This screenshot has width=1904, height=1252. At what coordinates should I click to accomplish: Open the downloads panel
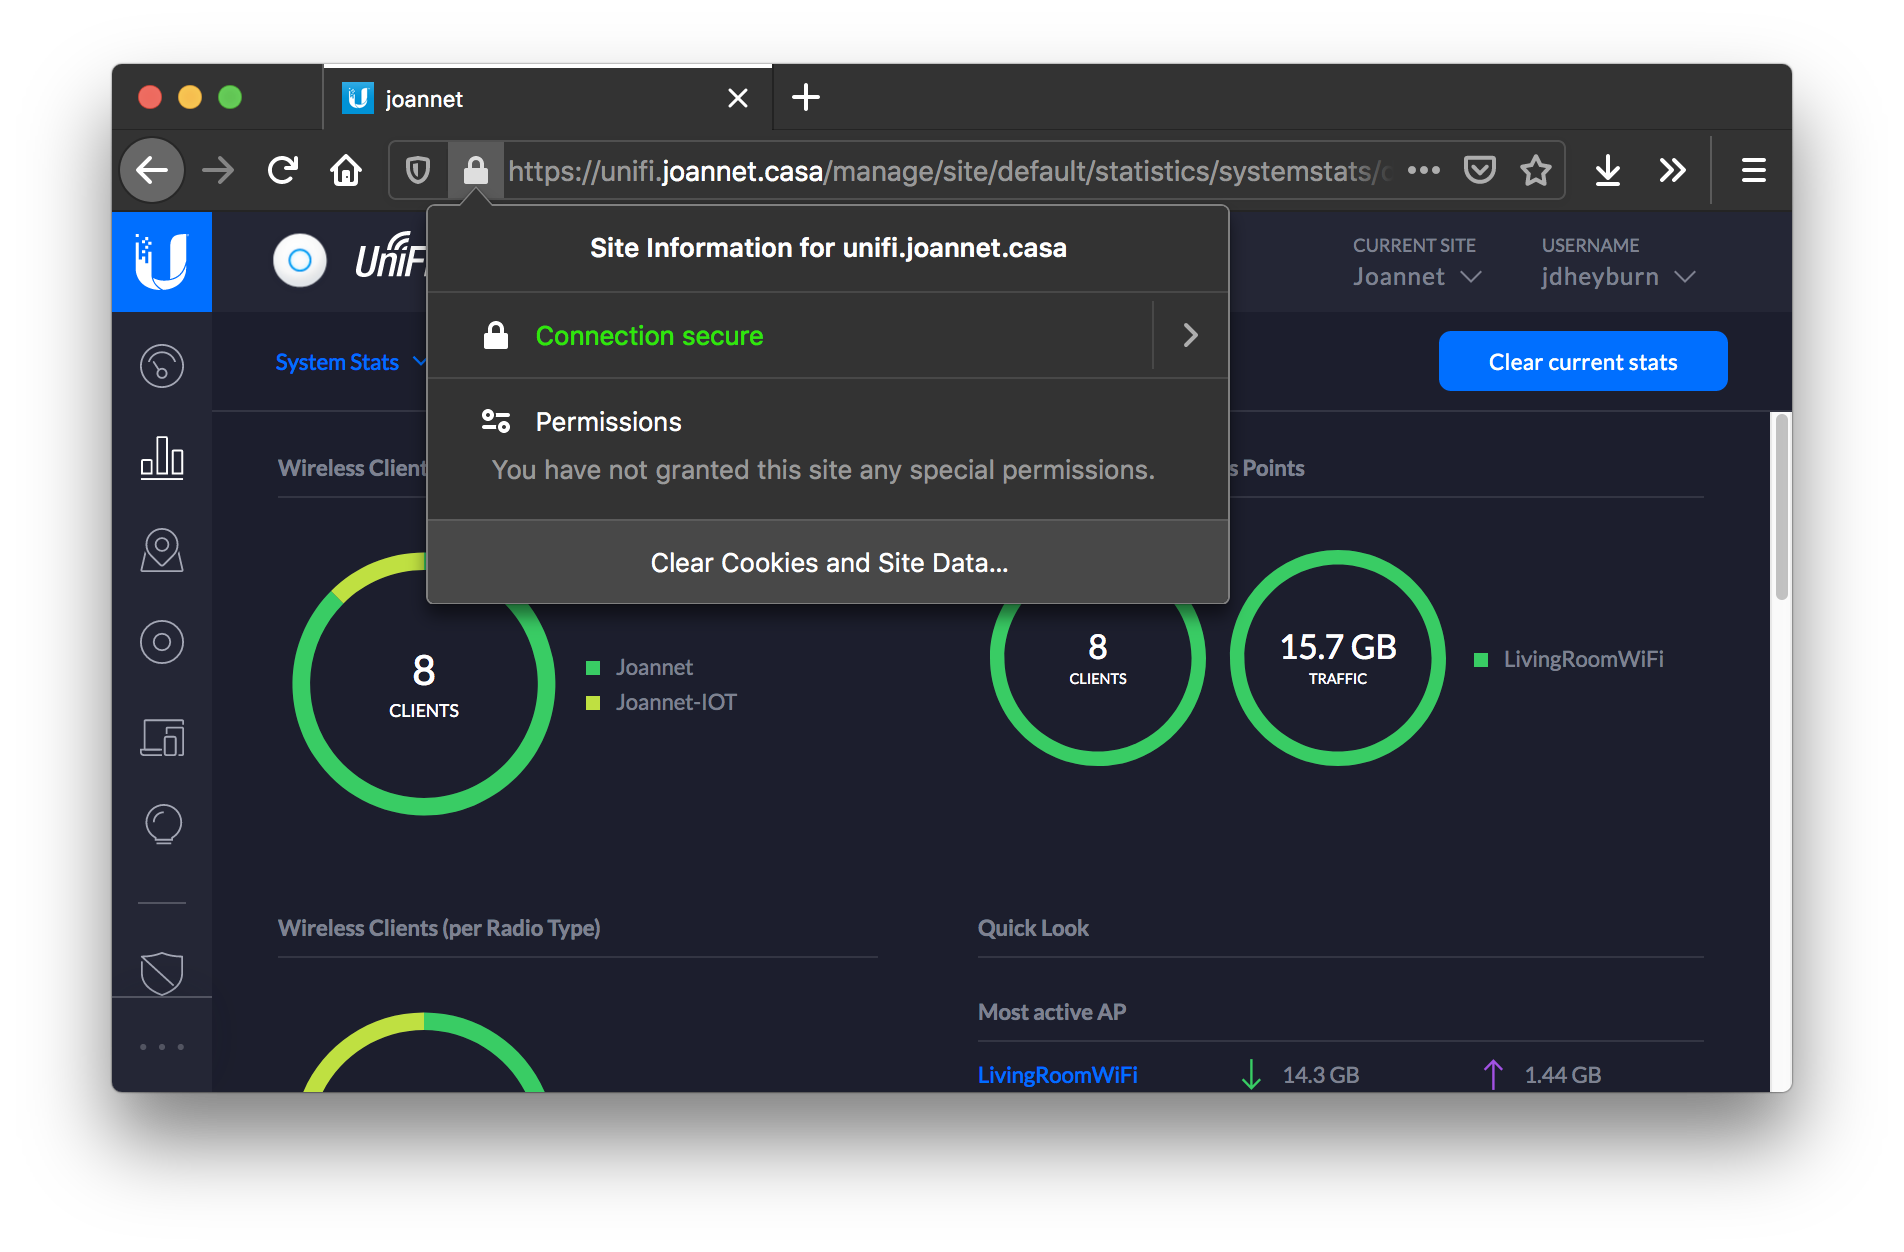[1608, 170]
